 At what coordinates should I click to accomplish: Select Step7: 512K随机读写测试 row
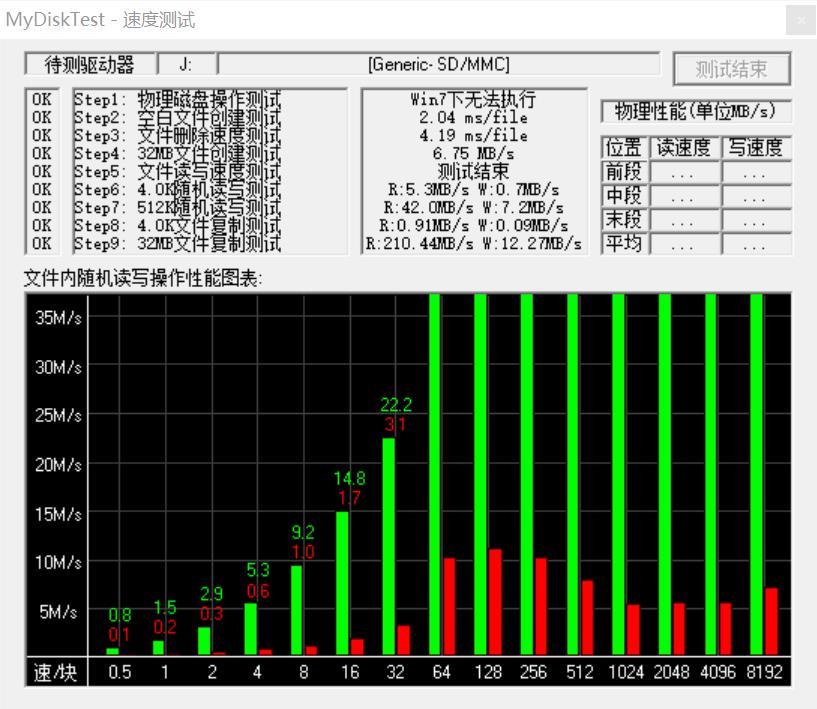pos(177,207)
